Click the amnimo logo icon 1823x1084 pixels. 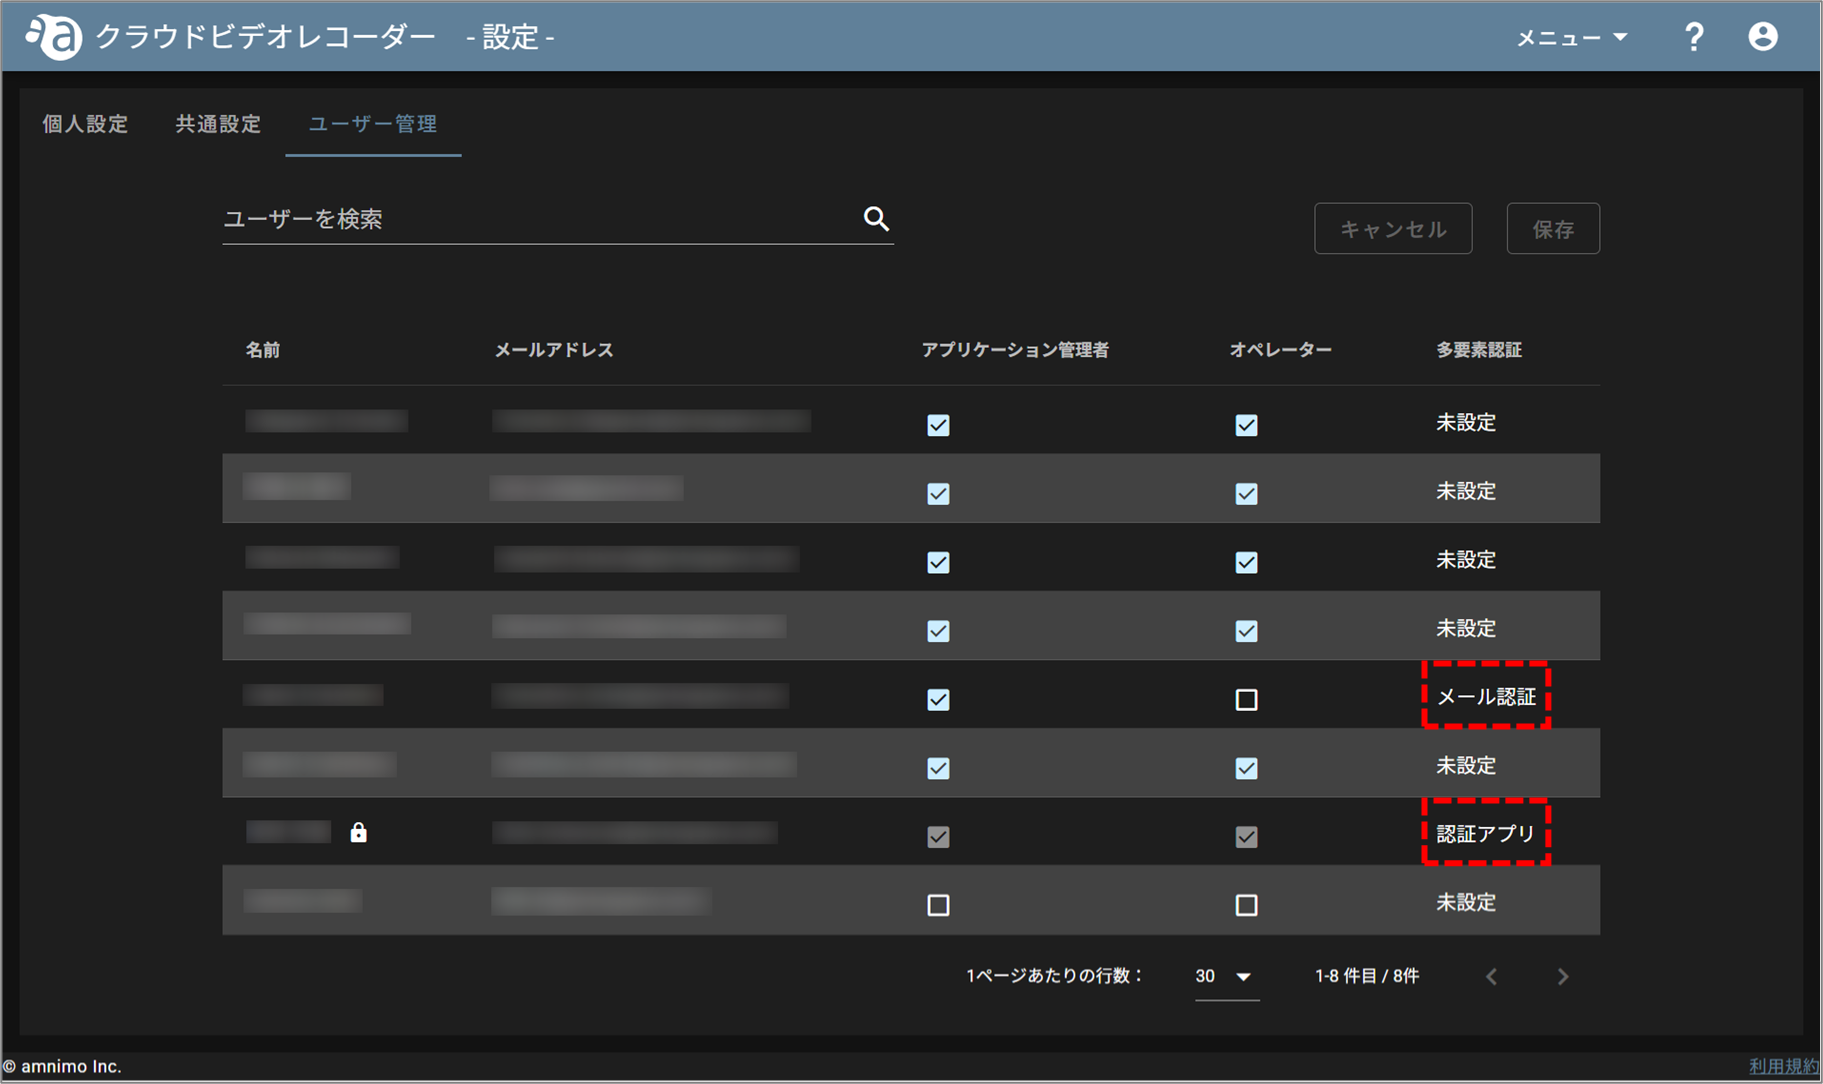click(x=54, y=37)
